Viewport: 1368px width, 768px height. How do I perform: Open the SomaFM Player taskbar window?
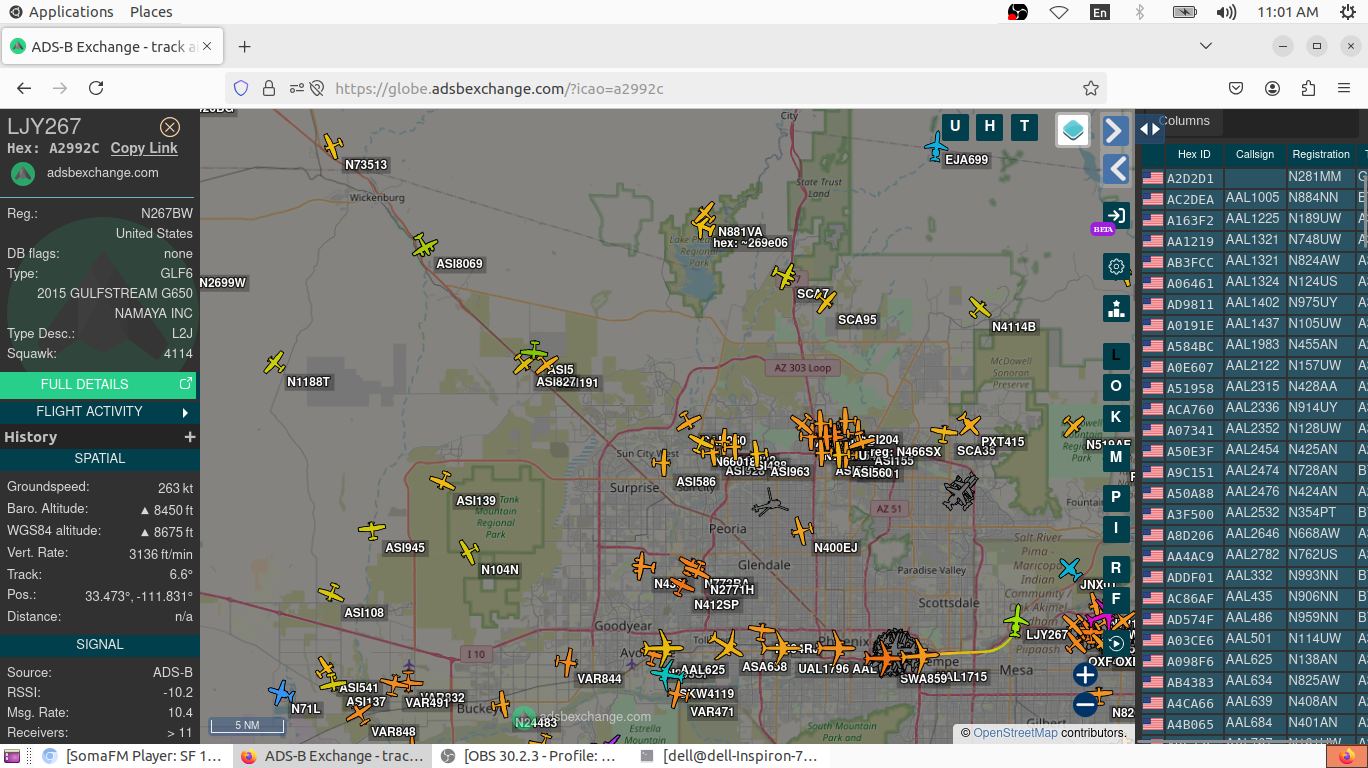point(133,756)
